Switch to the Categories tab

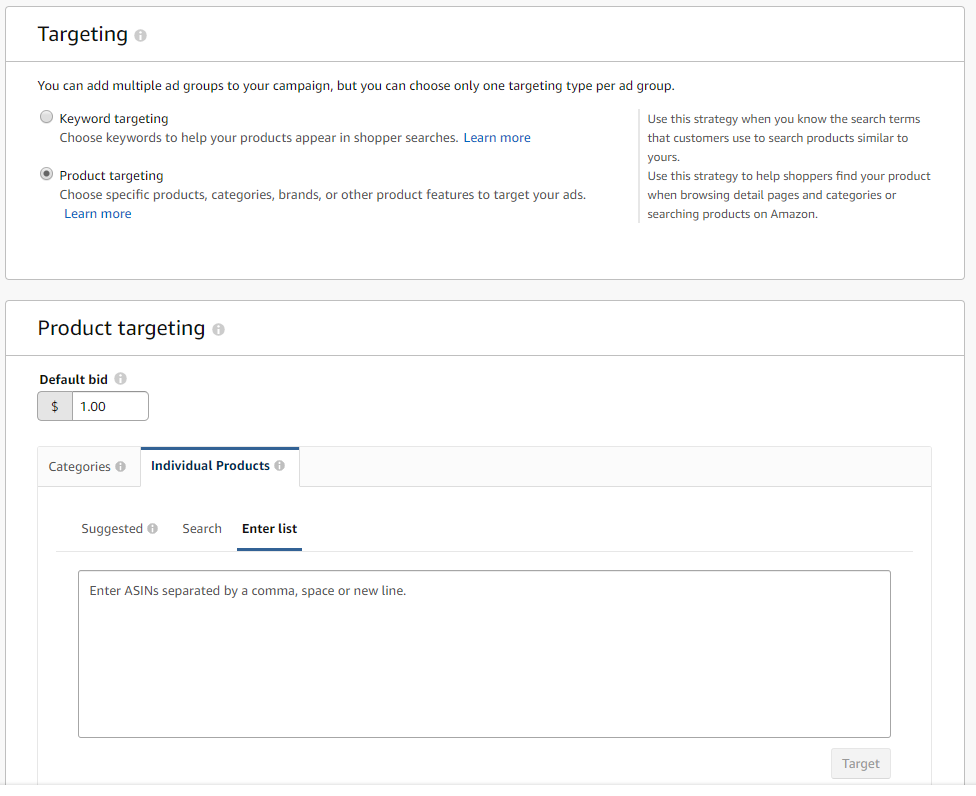pyautogui.click(x=79, y=467)
